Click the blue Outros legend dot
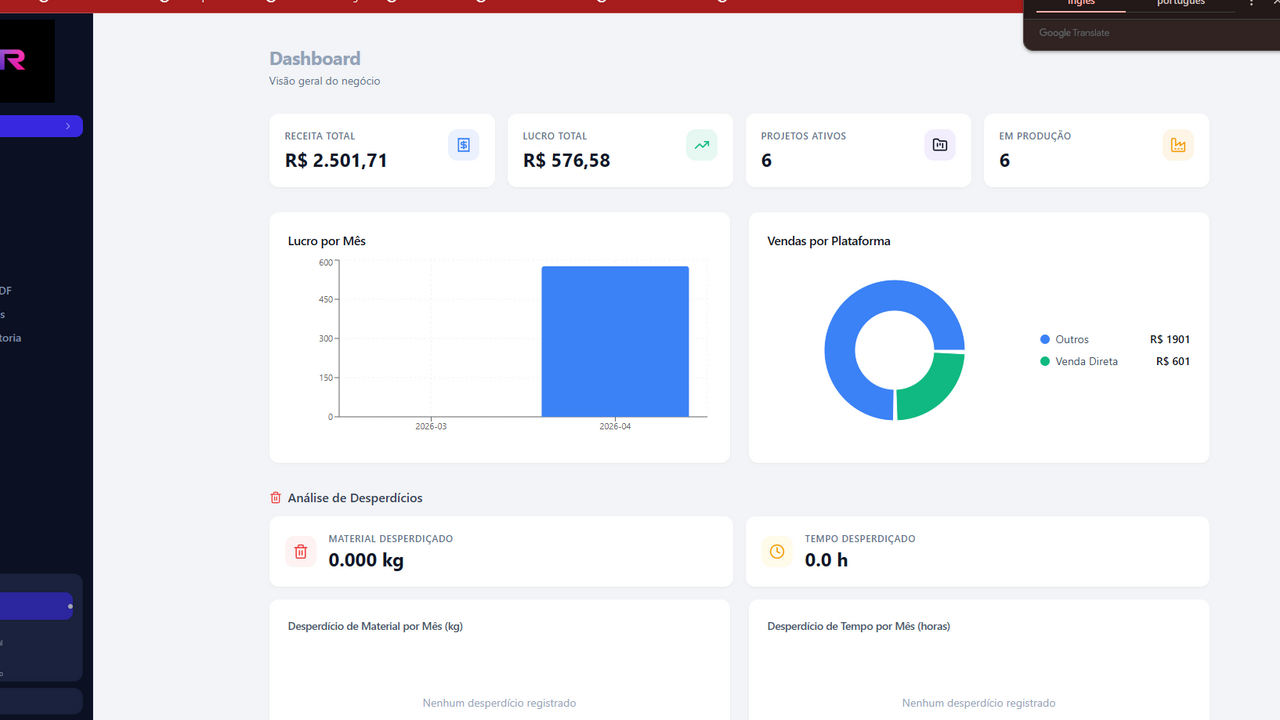 point(1045,340)
